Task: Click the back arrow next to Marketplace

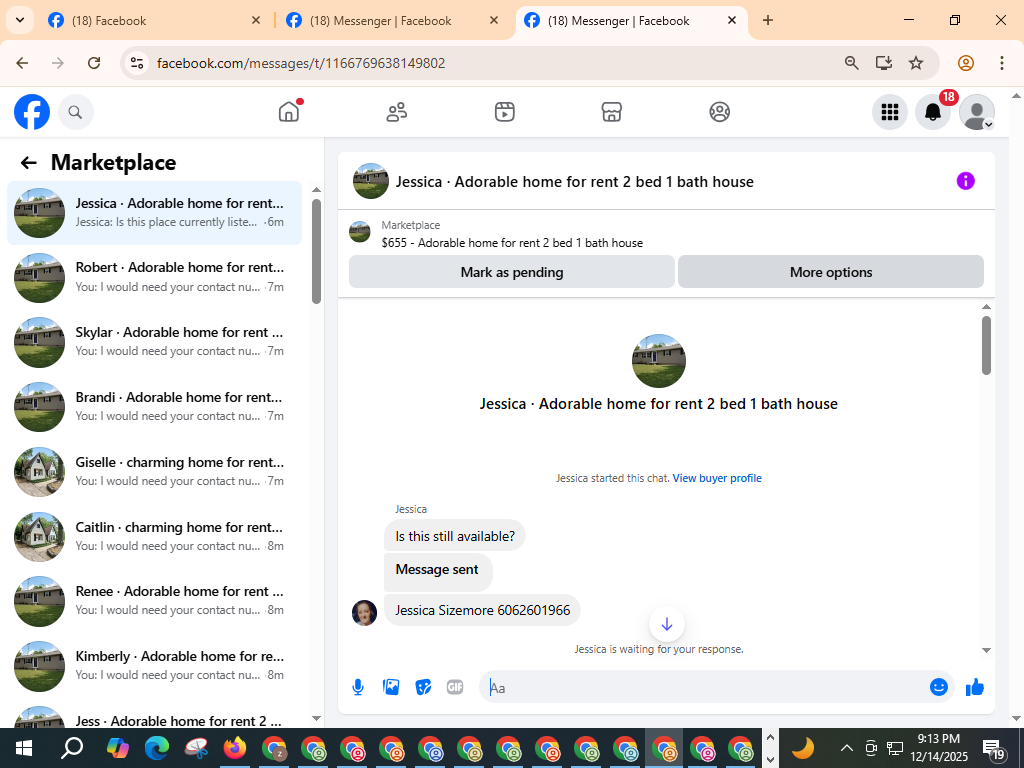Action: (x=28, y=163)
